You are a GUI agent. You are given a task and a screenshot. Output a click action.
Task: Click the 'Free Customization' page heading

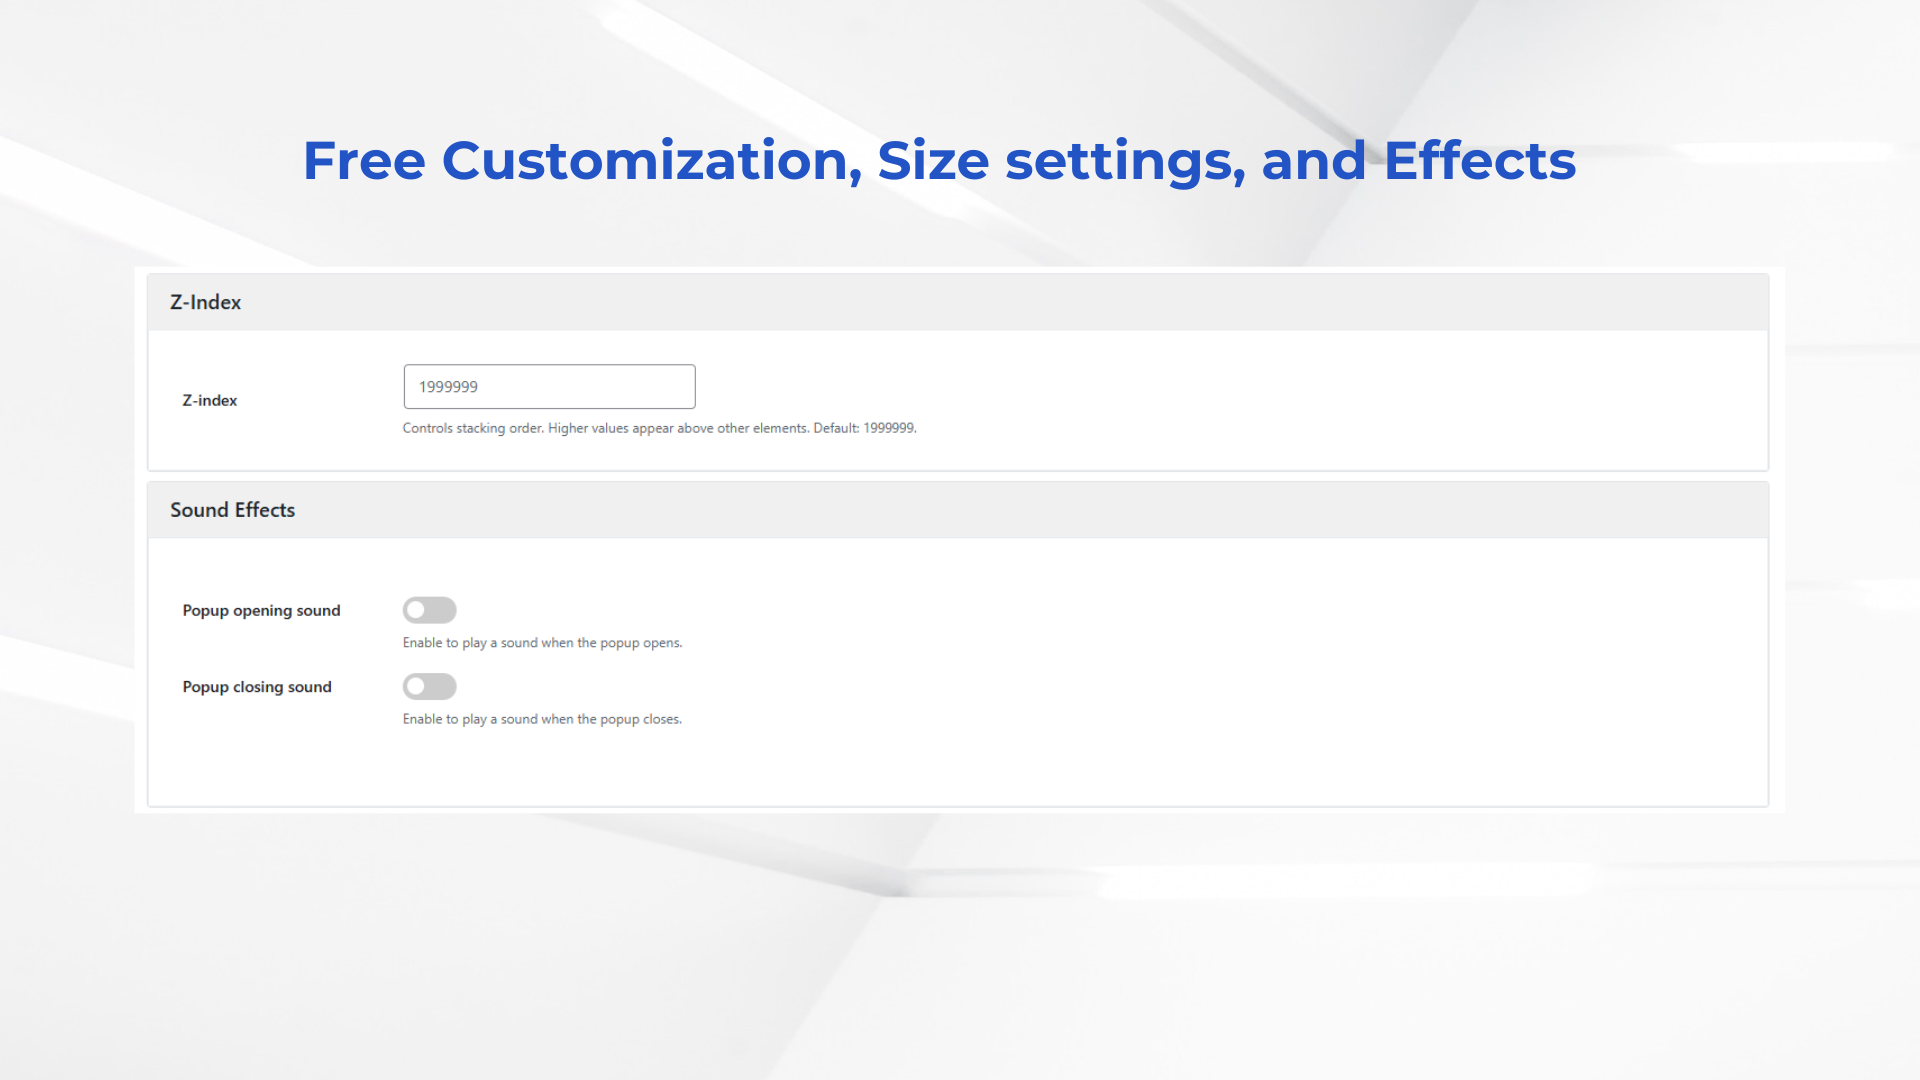click(x=582, y=161)
